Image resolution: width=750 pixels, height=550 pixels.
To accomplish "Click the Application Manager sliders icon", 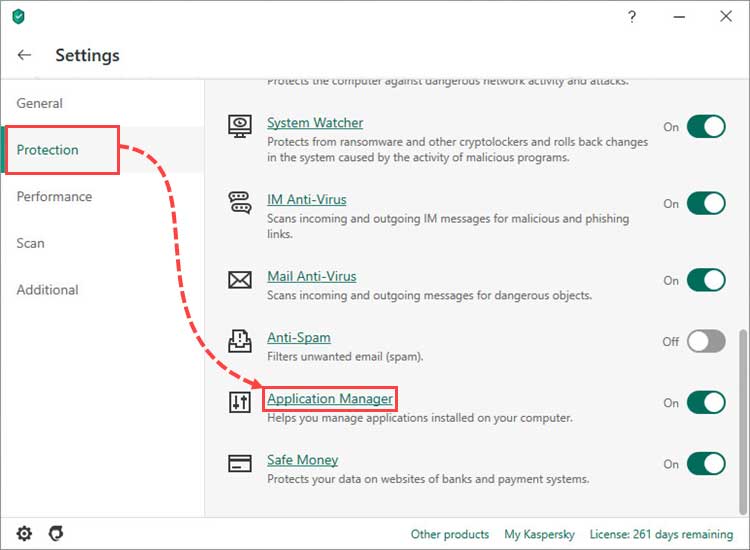I will coord(240,402).
